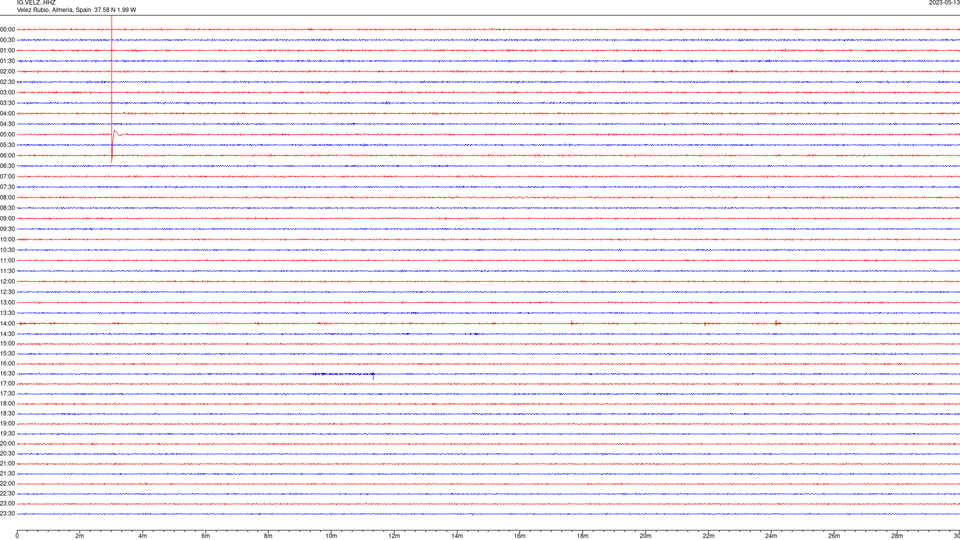Click the 20m tick label on time axis
960x540 pixels.
pos(645,536)
